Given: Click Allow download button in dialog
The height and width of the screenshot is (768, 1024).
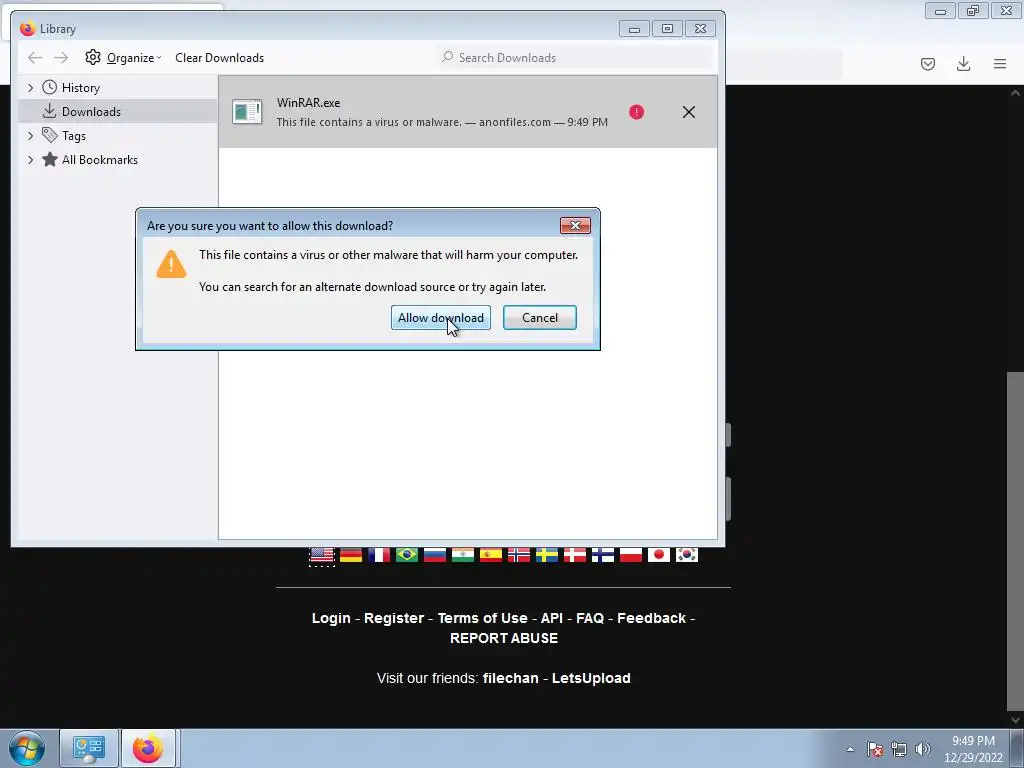Looking at the screenshot, I should coord(441,318).
